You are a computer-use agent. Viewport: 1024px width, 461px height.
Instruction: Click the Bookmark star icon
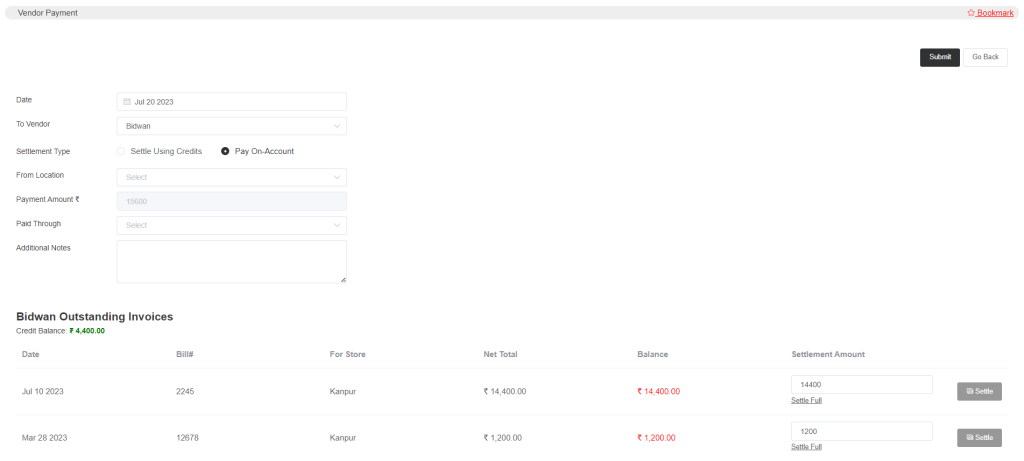coord(970,12)
